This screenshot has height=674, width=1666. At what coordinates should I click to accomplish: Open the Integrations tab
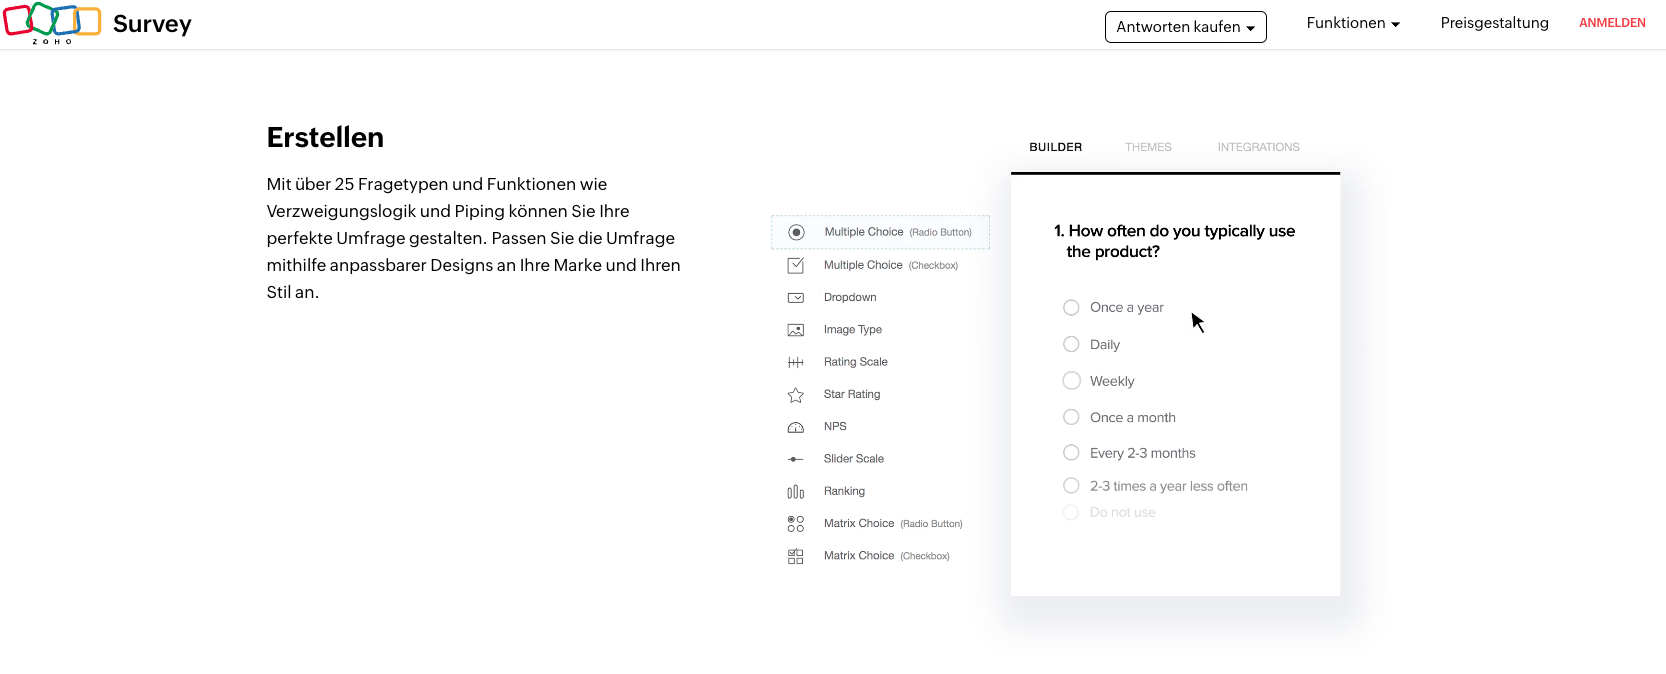[x=1258, y=147]
